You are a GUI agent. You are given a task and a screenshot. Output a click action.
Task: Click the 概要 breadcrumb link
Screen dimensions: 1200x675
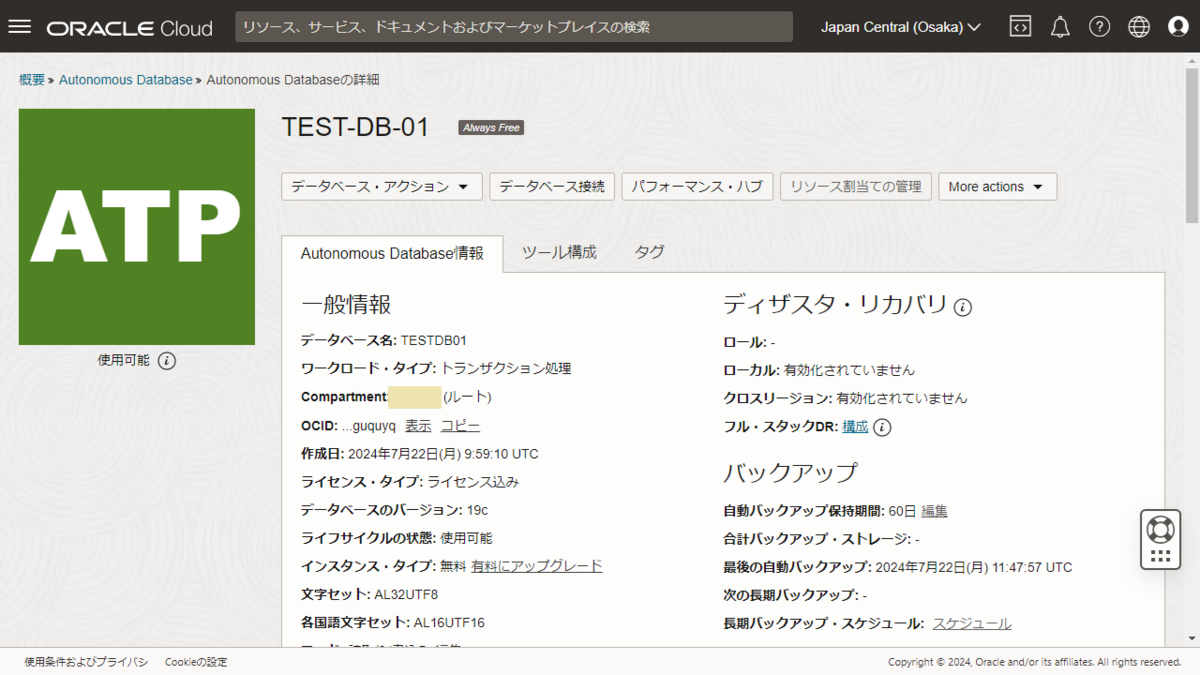(32, 79)
